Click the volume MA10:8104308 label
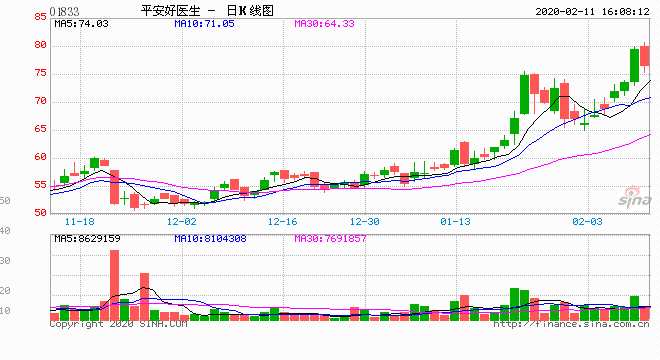This screenshot has width=660, height=360. pos(210,239)
